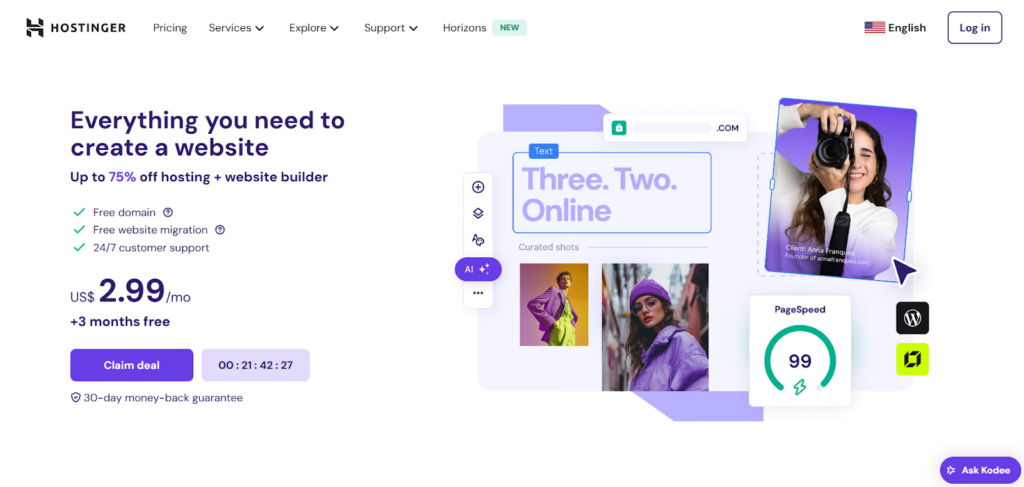Click the green Horizons square icon

pyautogui.click(x=912, y=359)
